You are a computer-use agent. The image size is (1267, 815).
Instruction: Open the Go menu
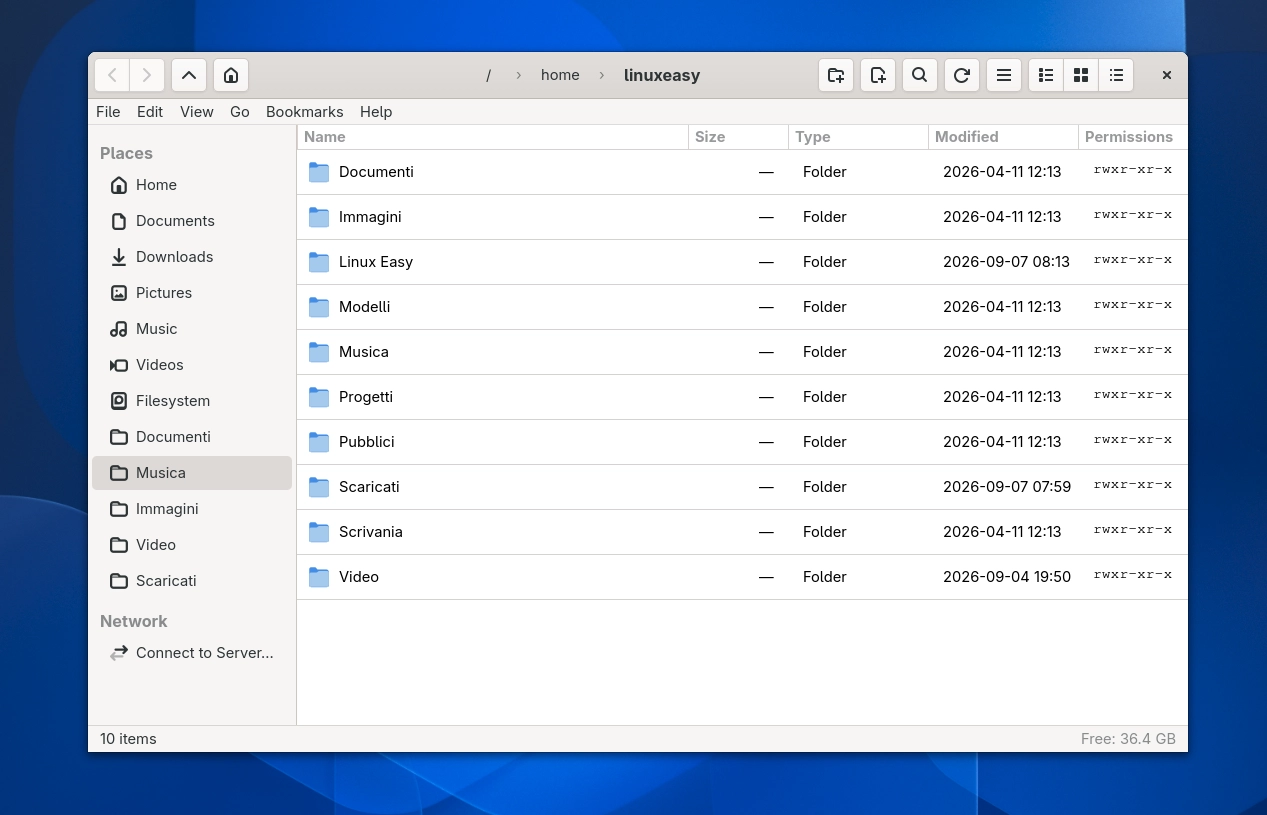(240, 112)
